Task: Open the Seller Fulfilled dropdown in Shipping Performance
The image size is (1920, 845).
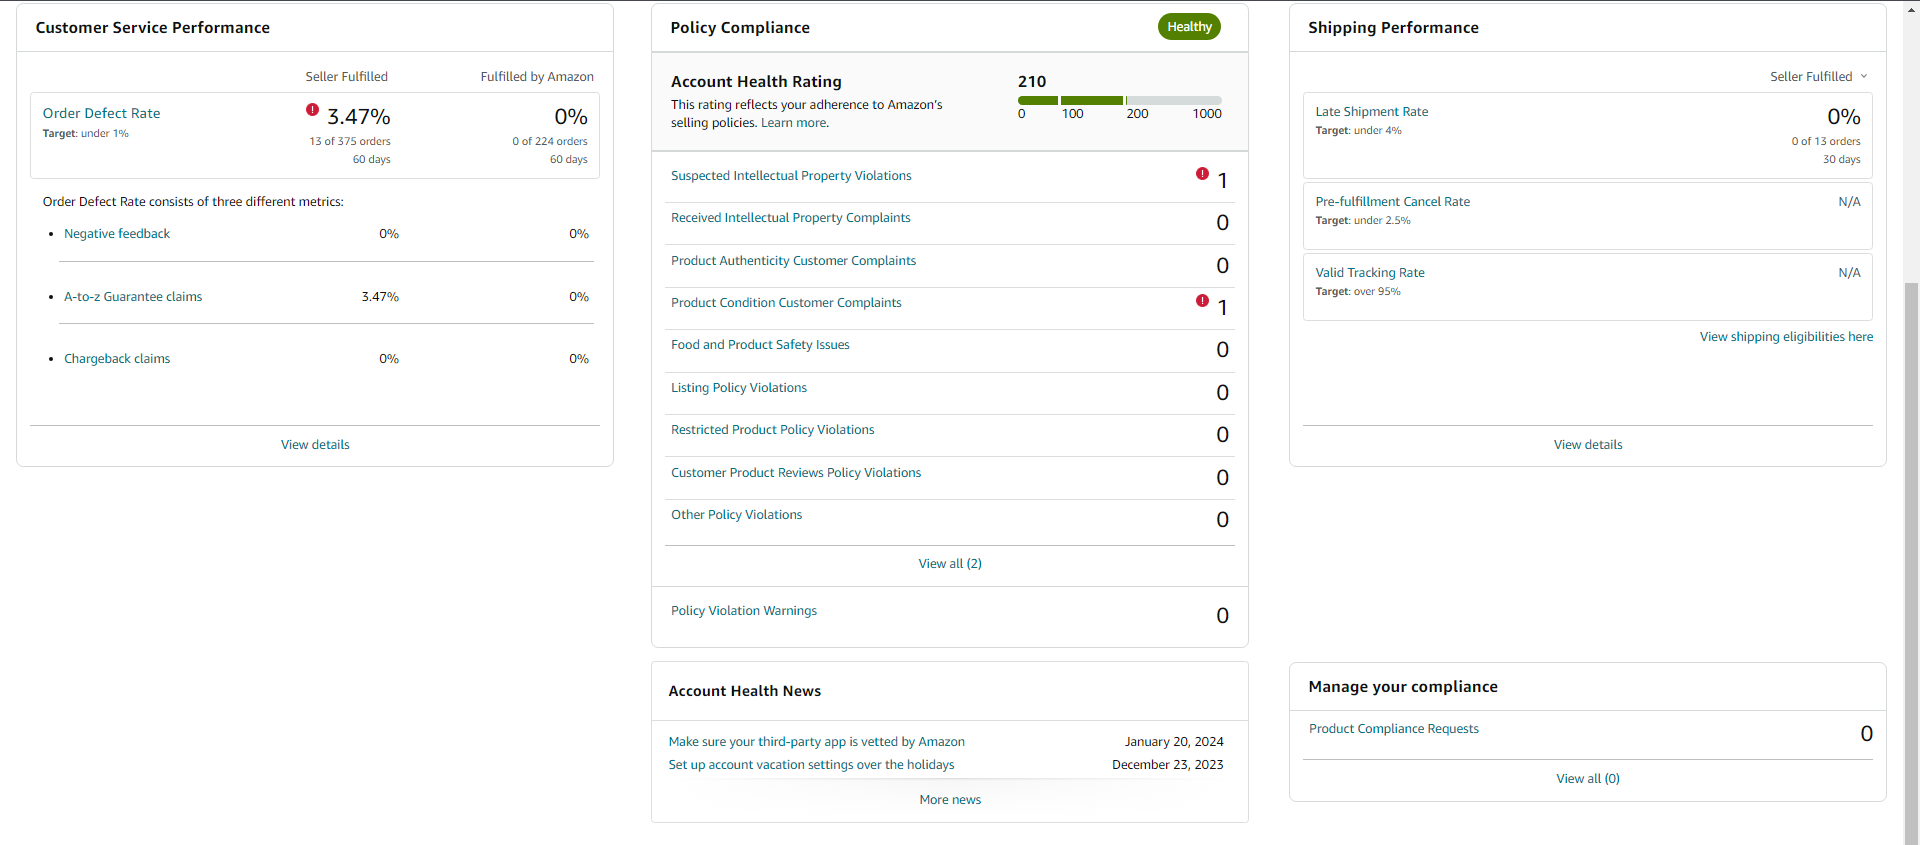Action: [x=1818, y=76]
